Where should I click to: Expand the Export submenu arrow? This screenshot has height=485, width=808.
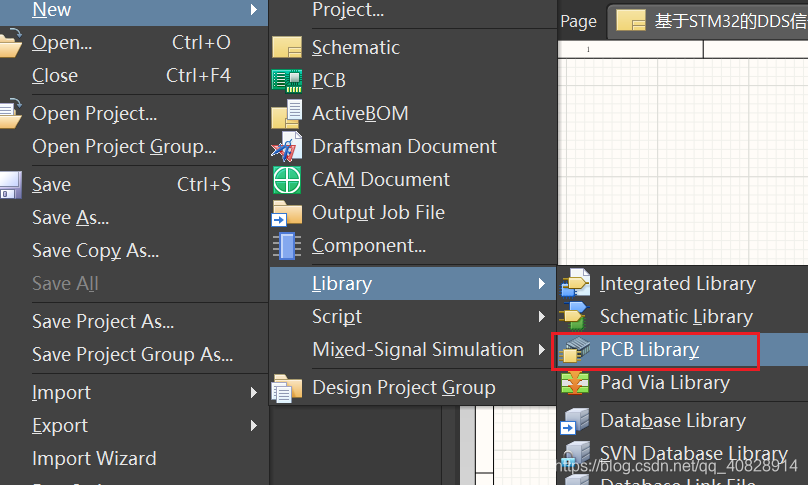coord(254,426)
